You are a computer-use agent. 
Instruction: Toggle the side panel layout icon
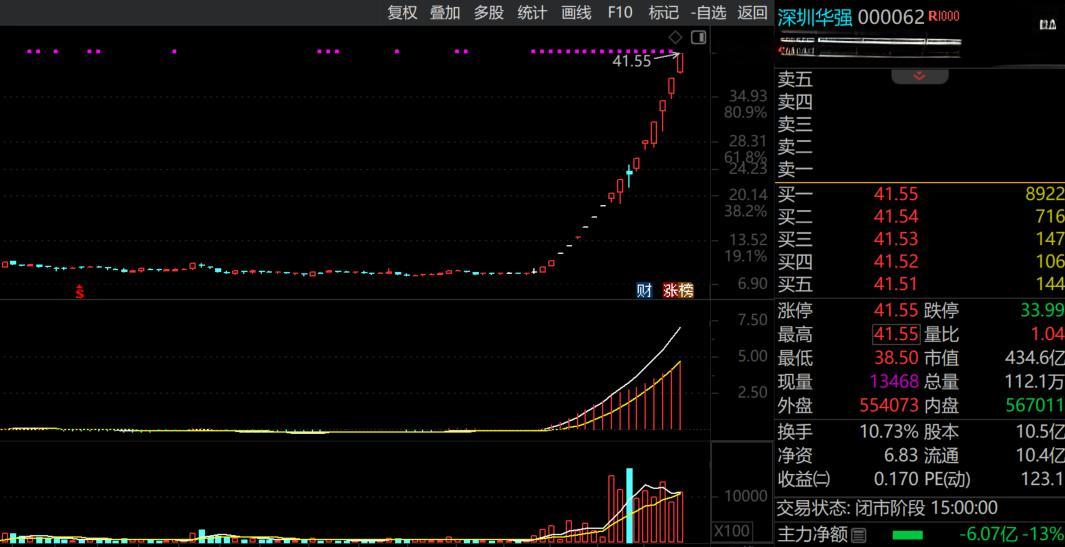698,37
